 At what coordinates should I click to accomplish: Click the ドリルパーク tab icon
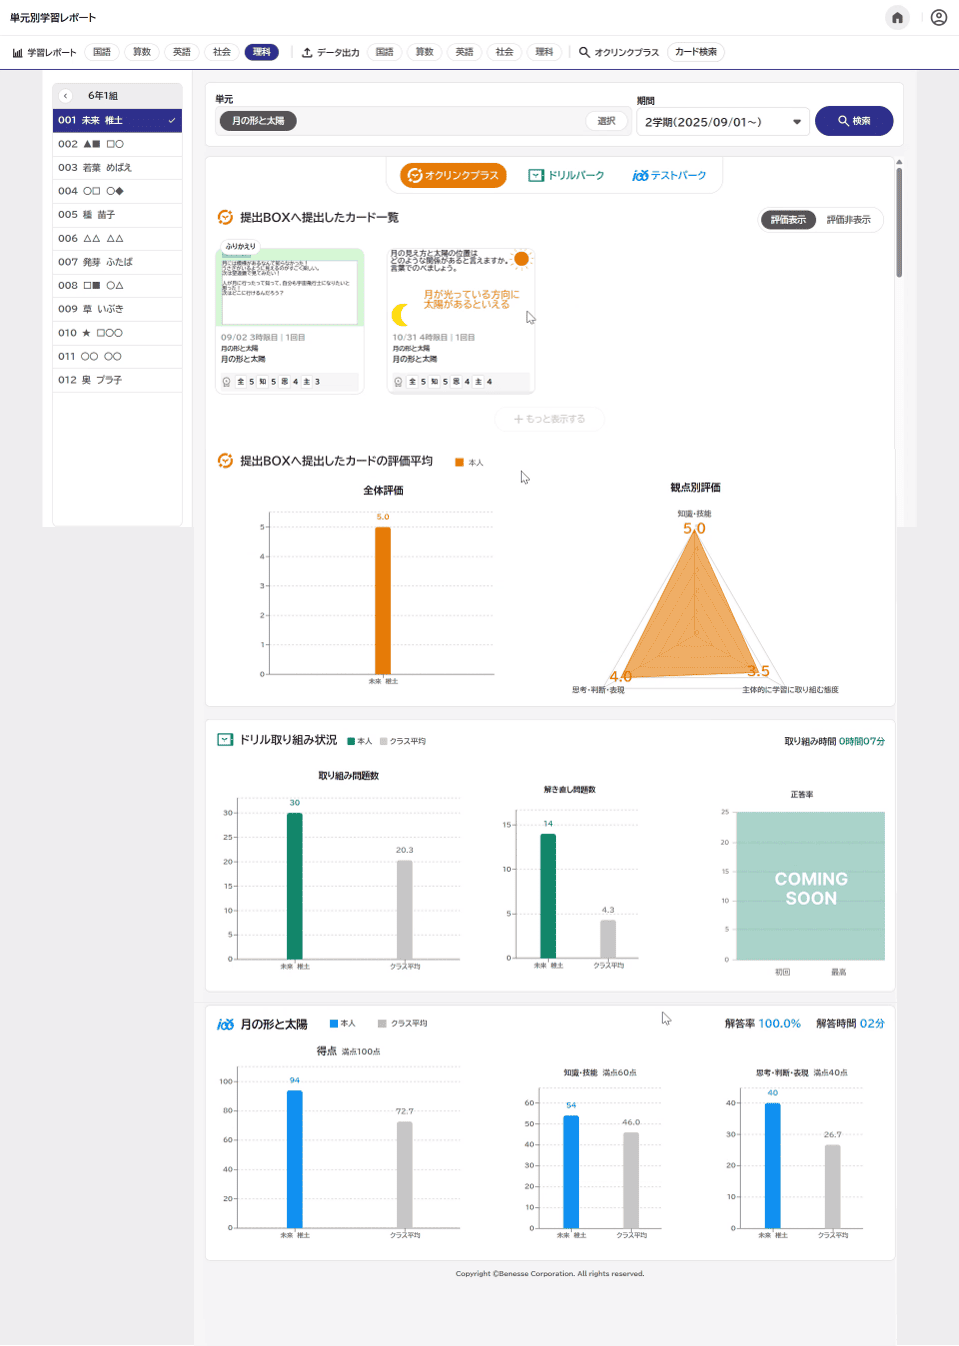[536, 176]
